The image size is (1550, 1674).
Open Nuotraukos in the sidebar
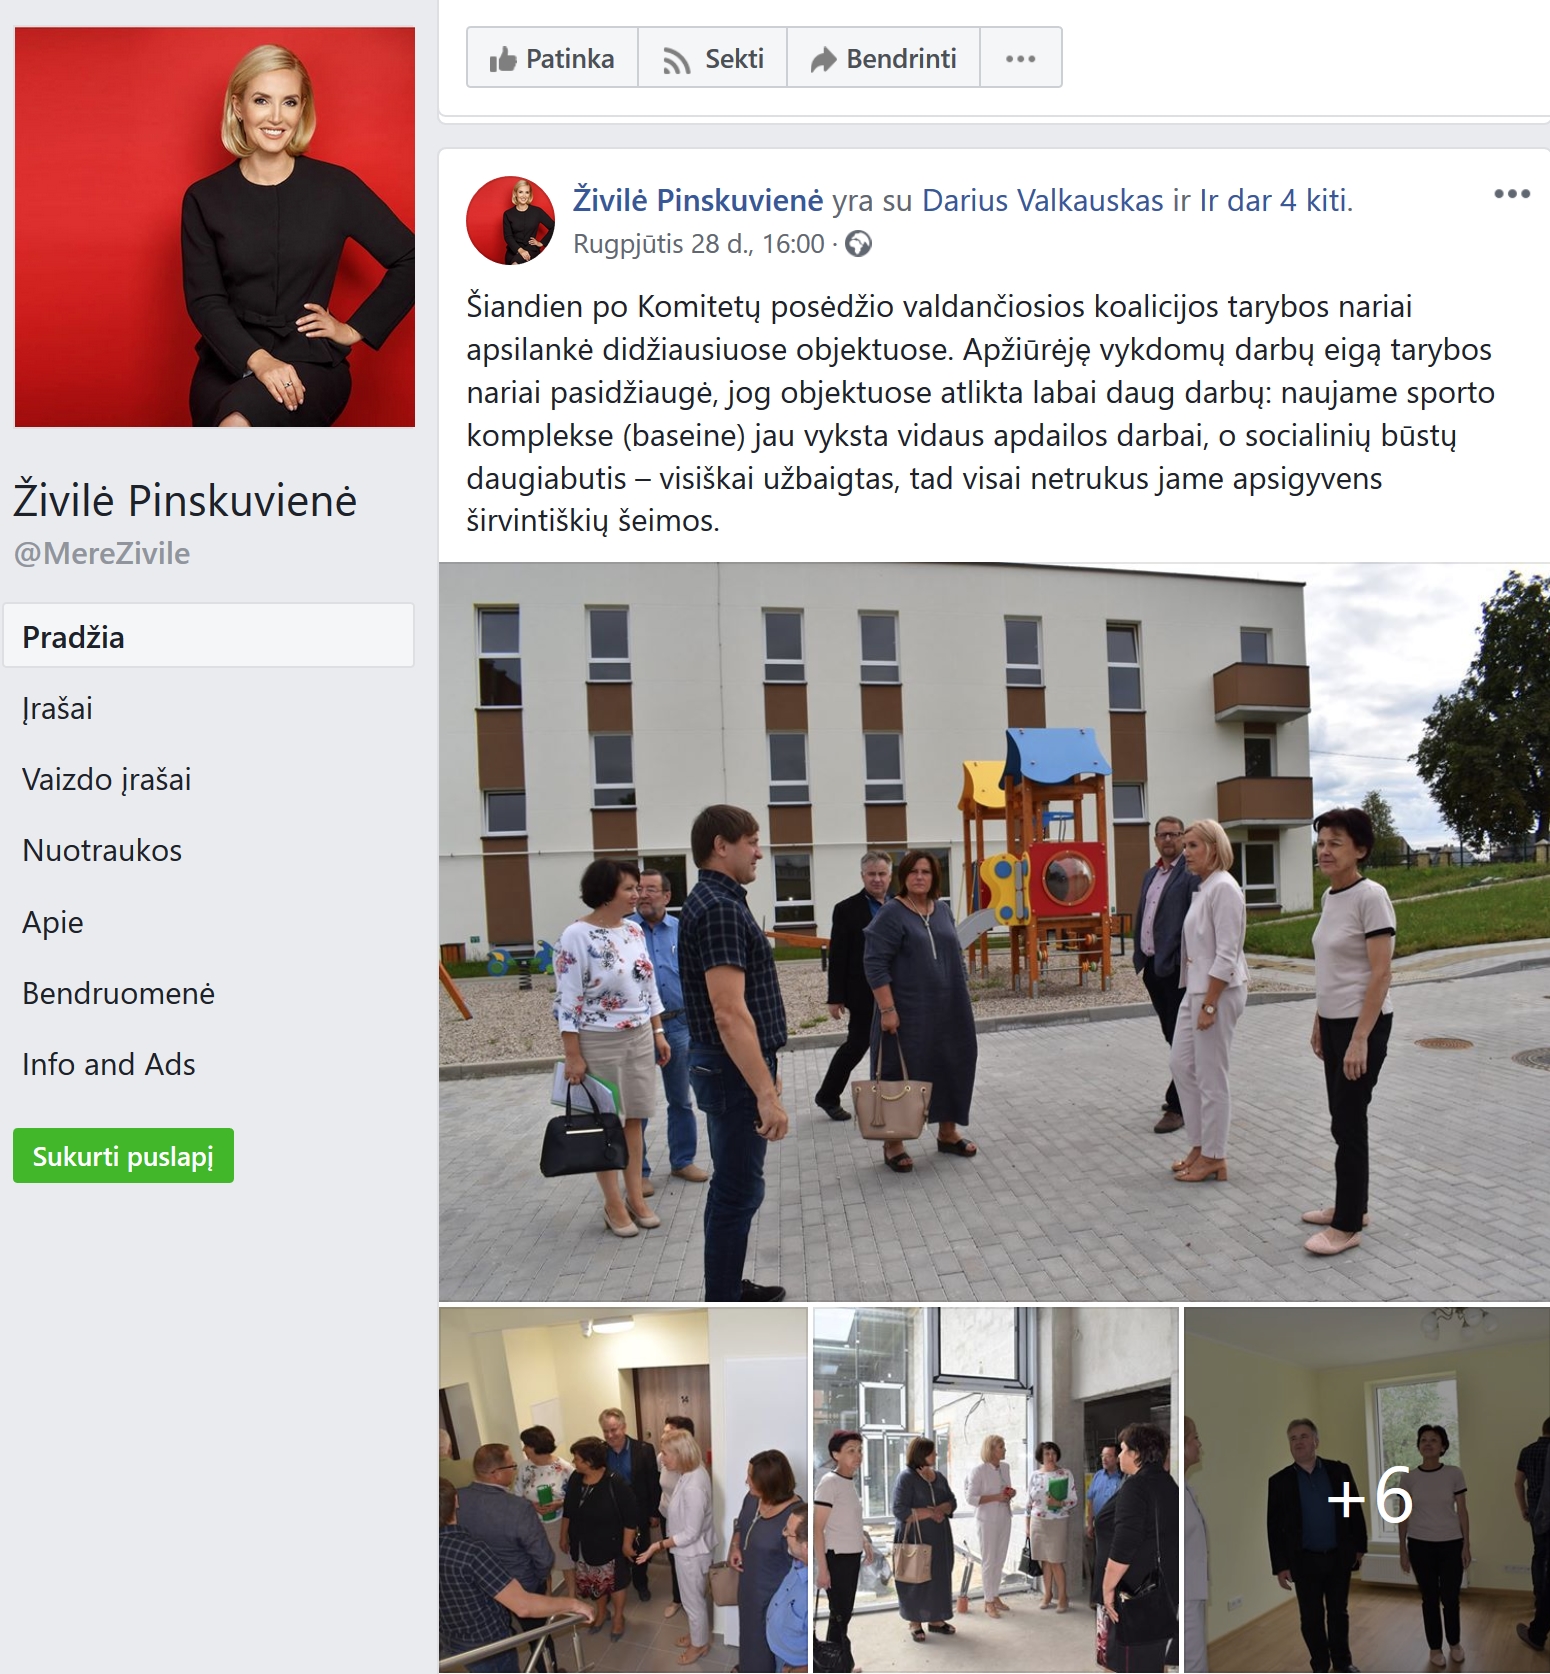102,851
